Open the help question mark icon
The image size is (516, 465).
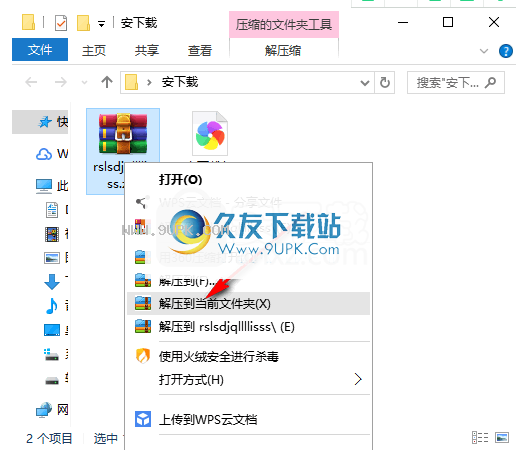[506, 51]
